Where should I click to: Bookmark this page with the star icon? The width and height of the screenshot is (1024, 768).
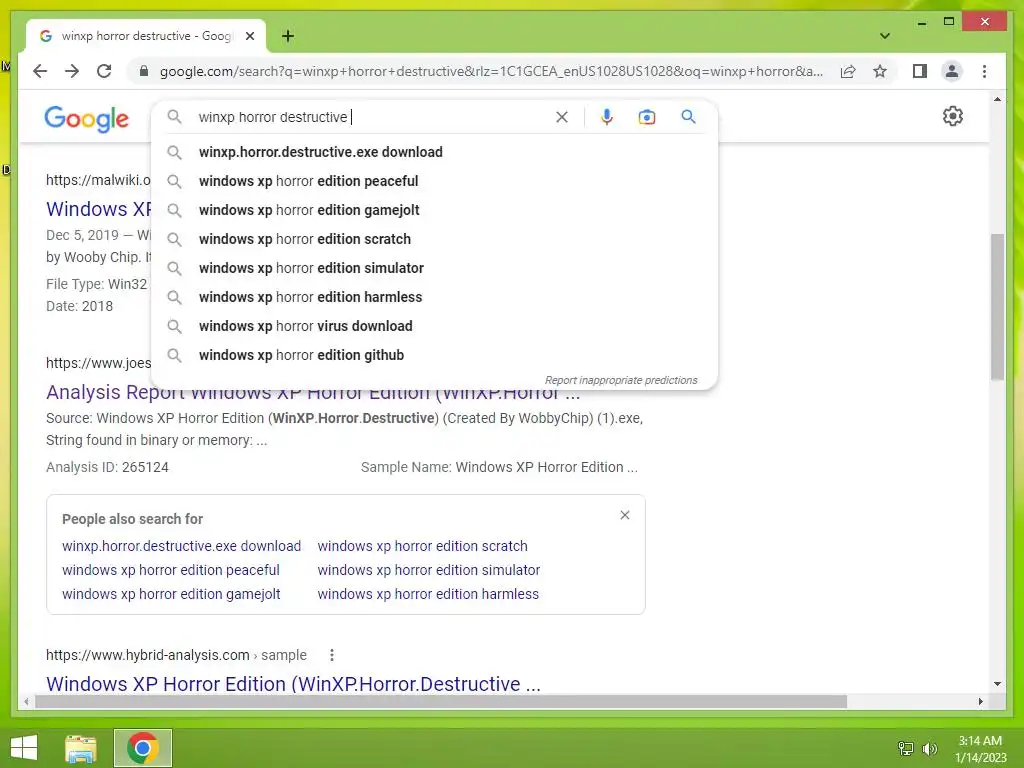coord(880,71)
